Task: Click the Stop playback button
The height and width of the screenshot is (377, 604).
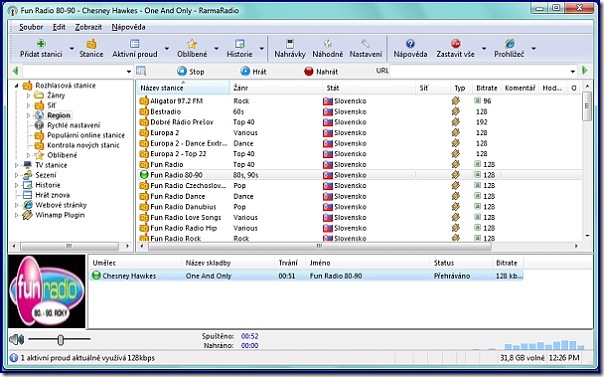Action: click(191, 71)
